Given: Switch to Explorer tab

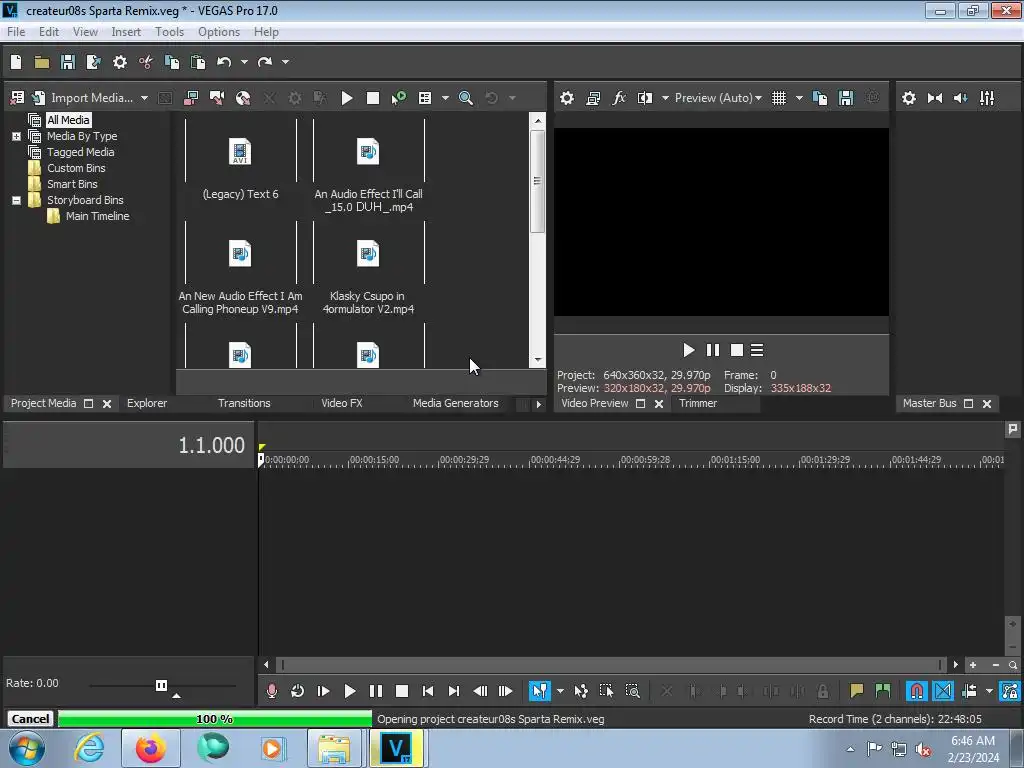Looking at the screenshot, I should pos(147,404).
